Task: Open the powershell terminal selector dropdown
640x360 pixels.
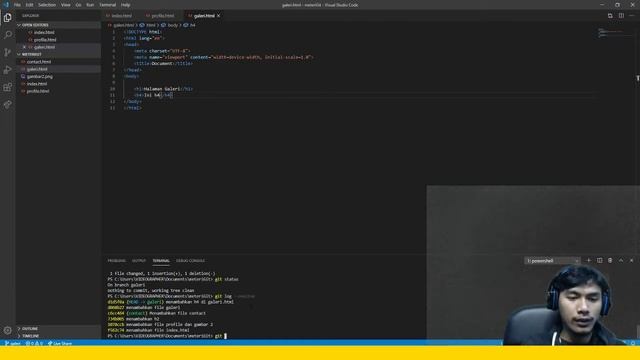Action: [552, 260]
